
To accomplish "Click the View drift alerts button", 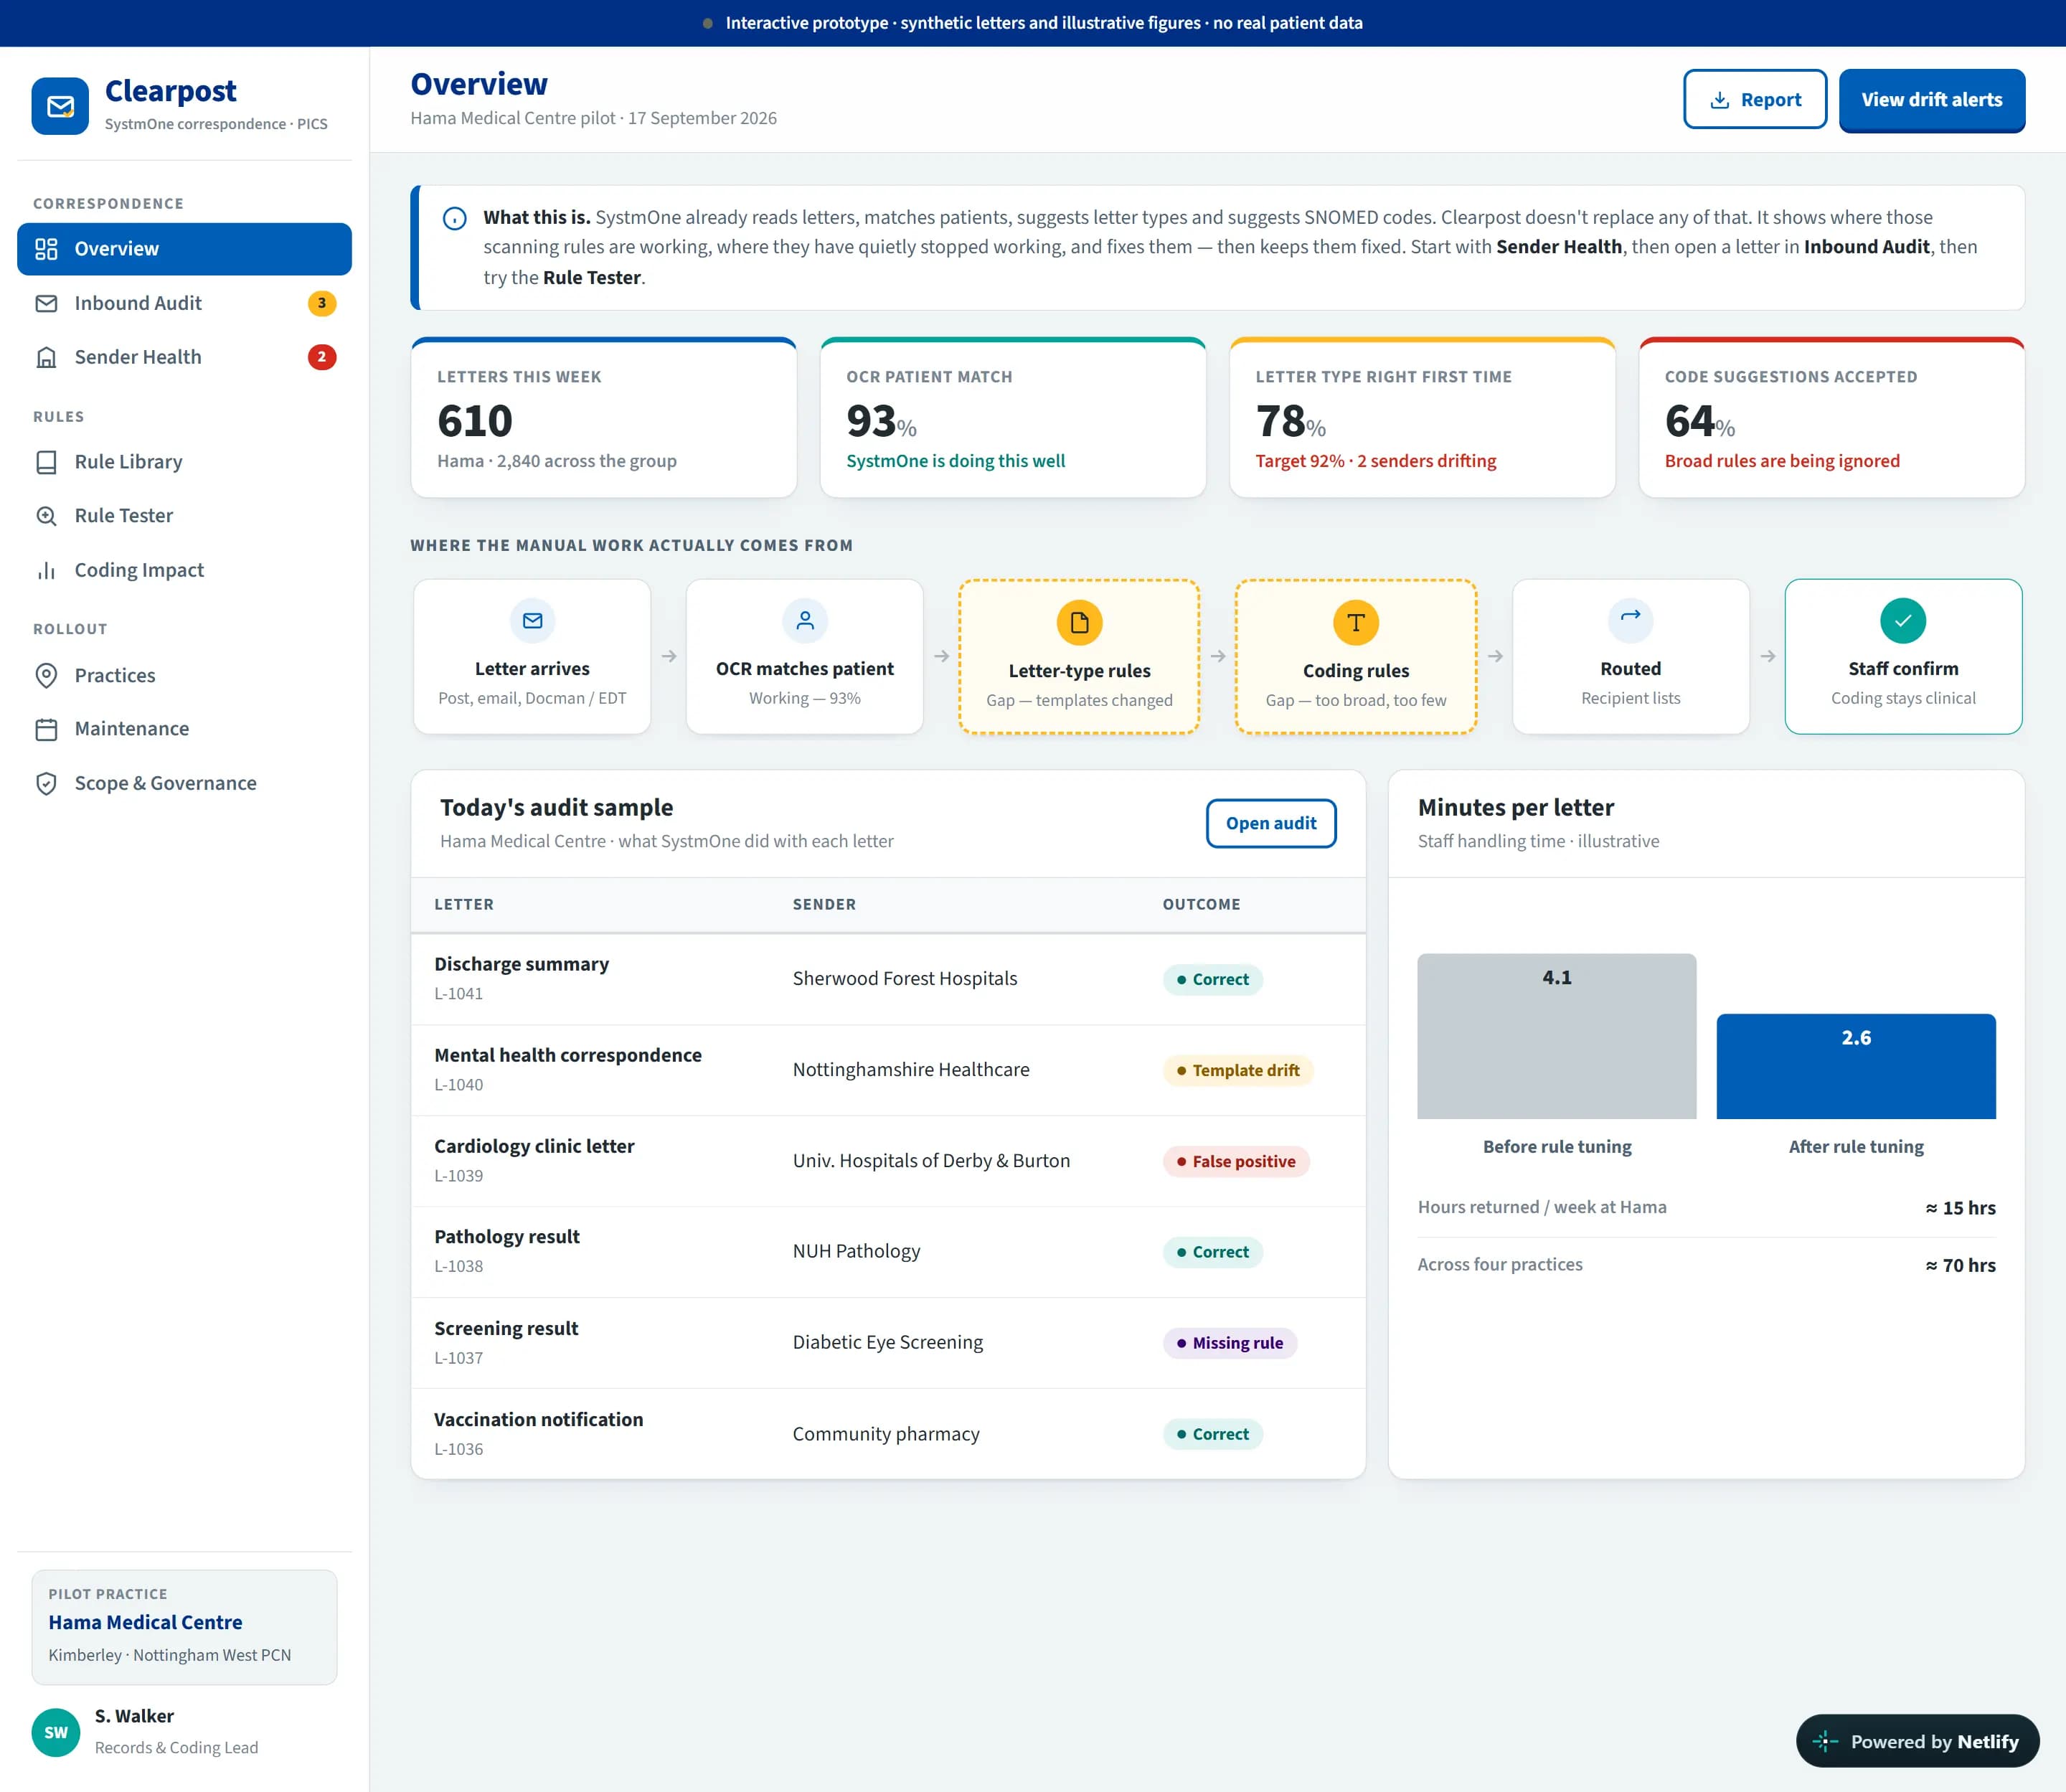I will [x=1932, y=99].
